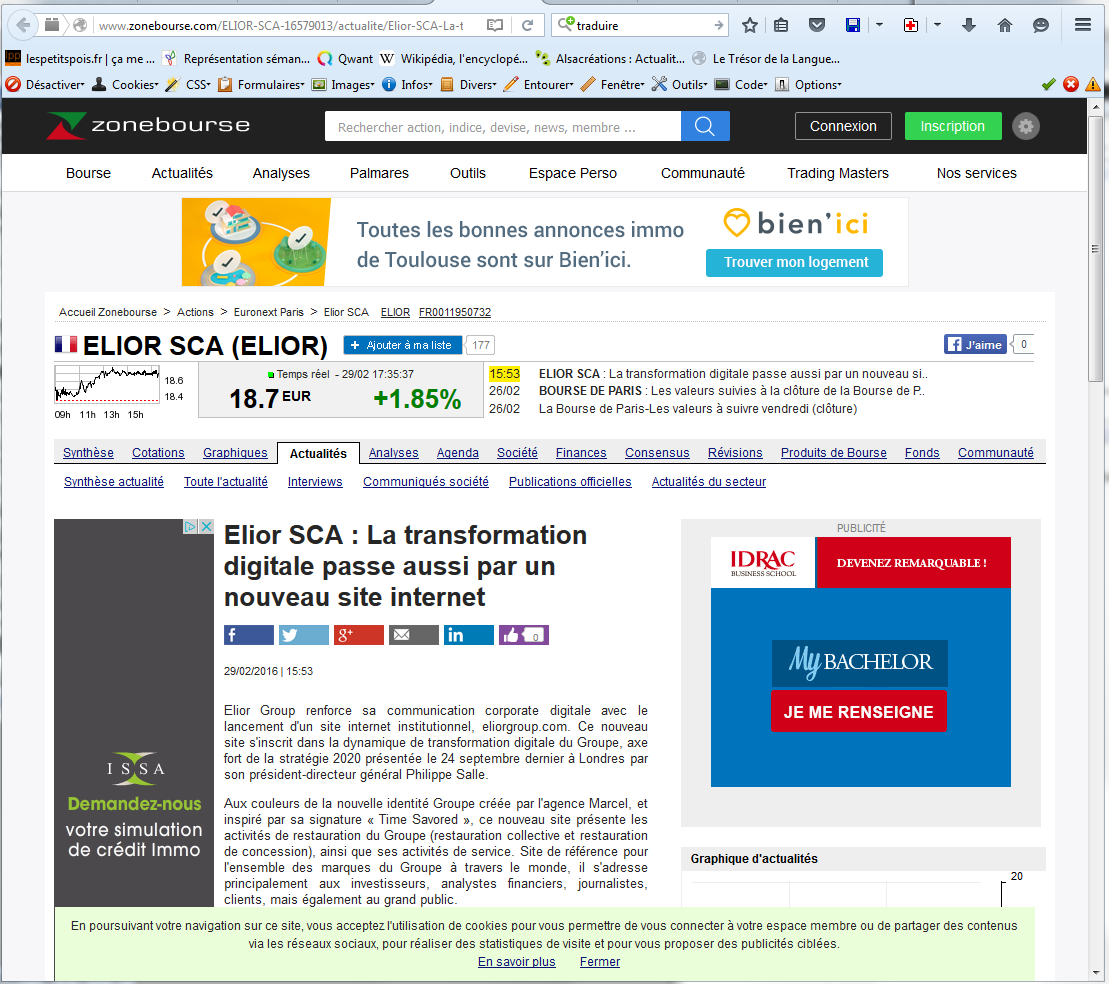Open the chat bubble smiley icon

[1040, 25]
